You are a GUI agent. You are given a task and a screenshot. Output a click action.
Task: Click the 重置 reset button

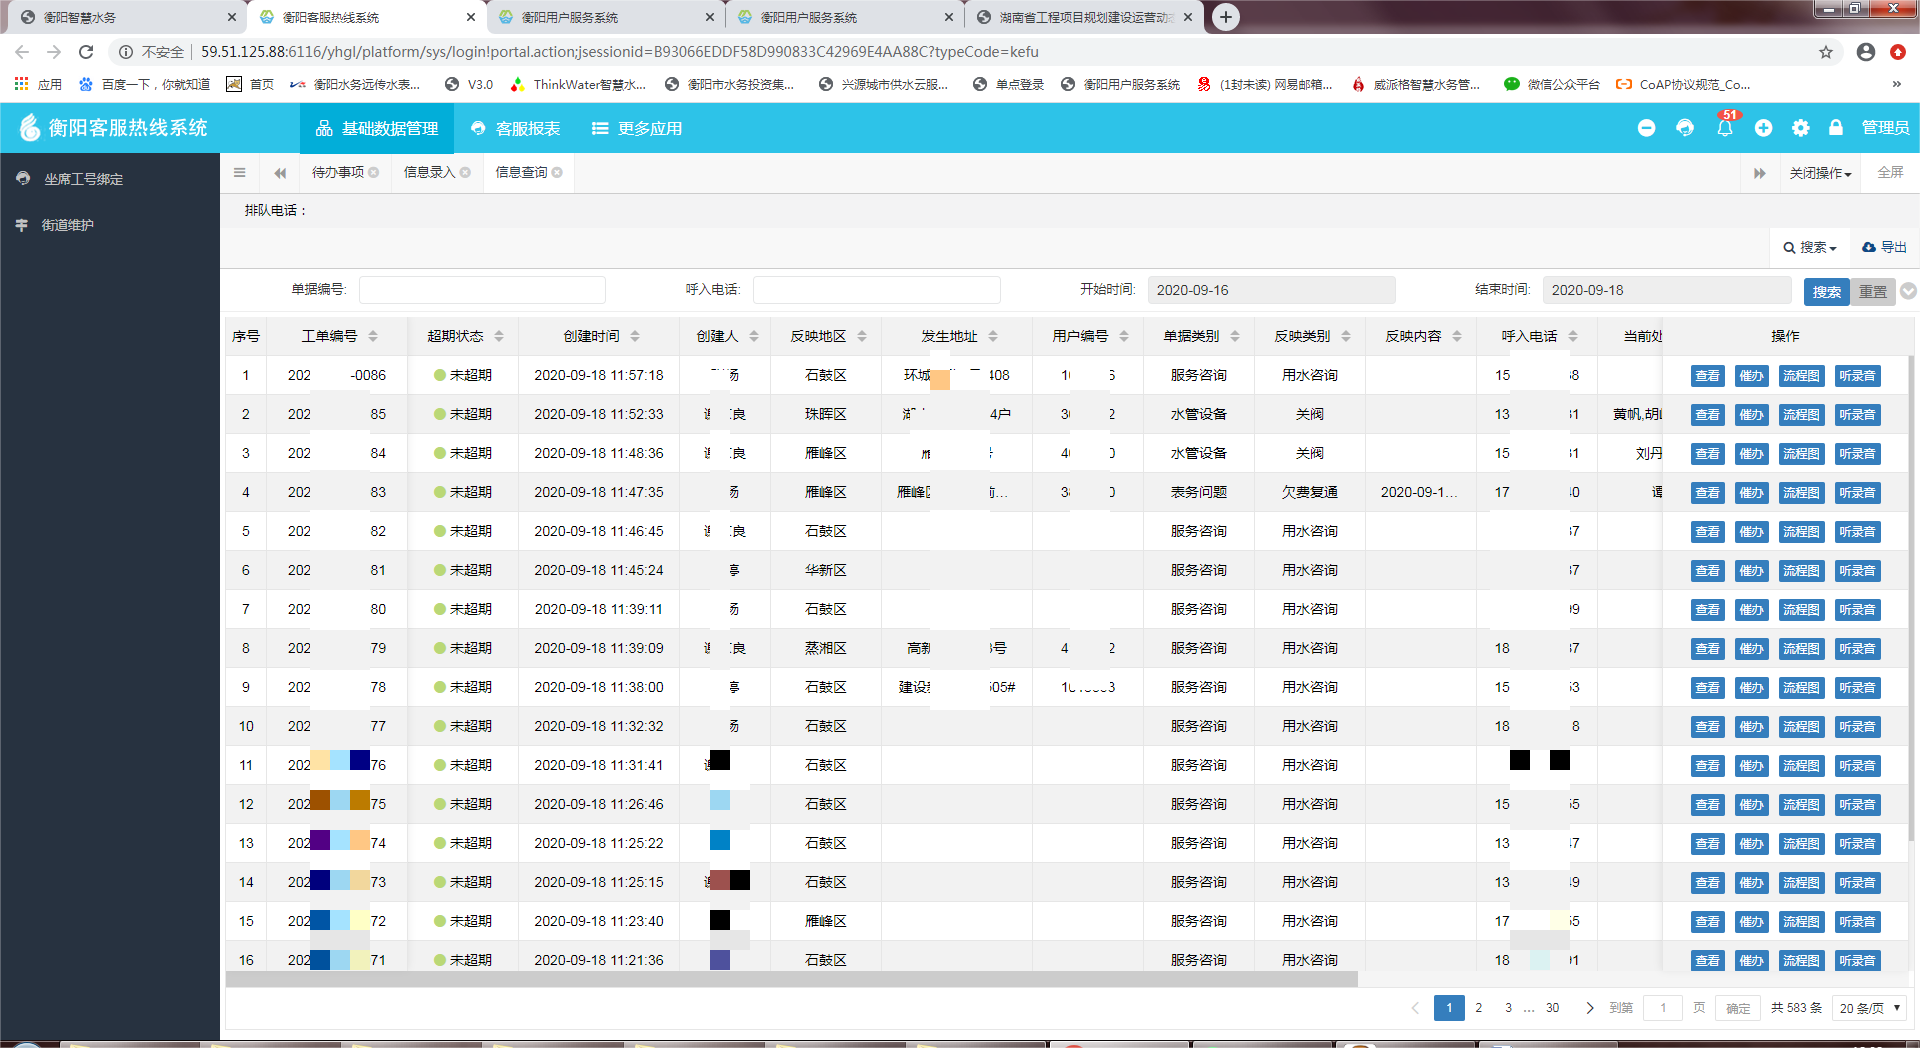(x=1872, y=291)
